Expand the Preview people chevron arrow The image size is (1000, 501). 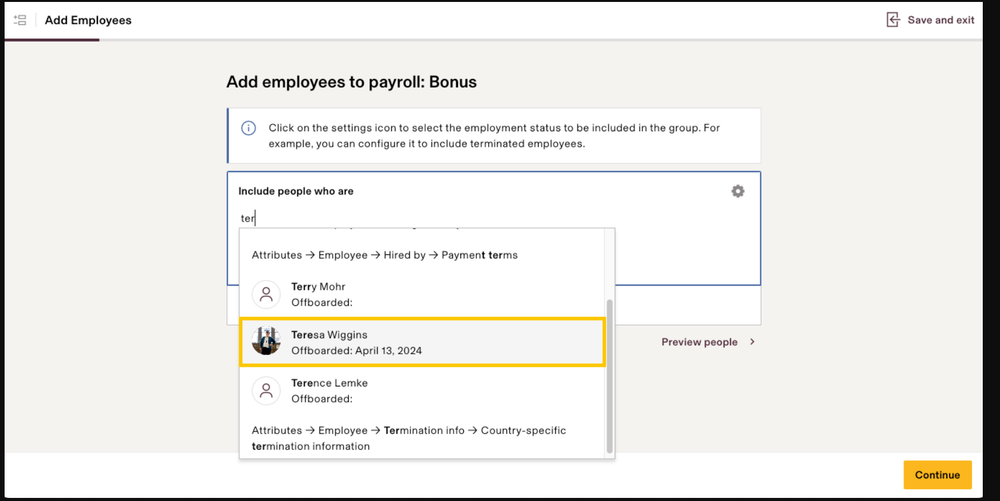tap(752, 342)
